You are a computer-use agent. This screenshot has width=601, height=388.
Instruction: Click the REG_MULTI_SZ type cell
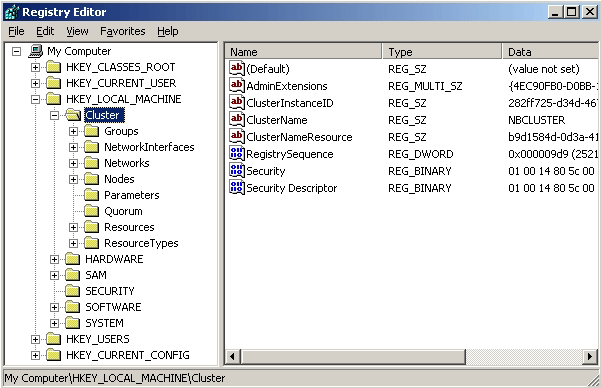(425, 86)
